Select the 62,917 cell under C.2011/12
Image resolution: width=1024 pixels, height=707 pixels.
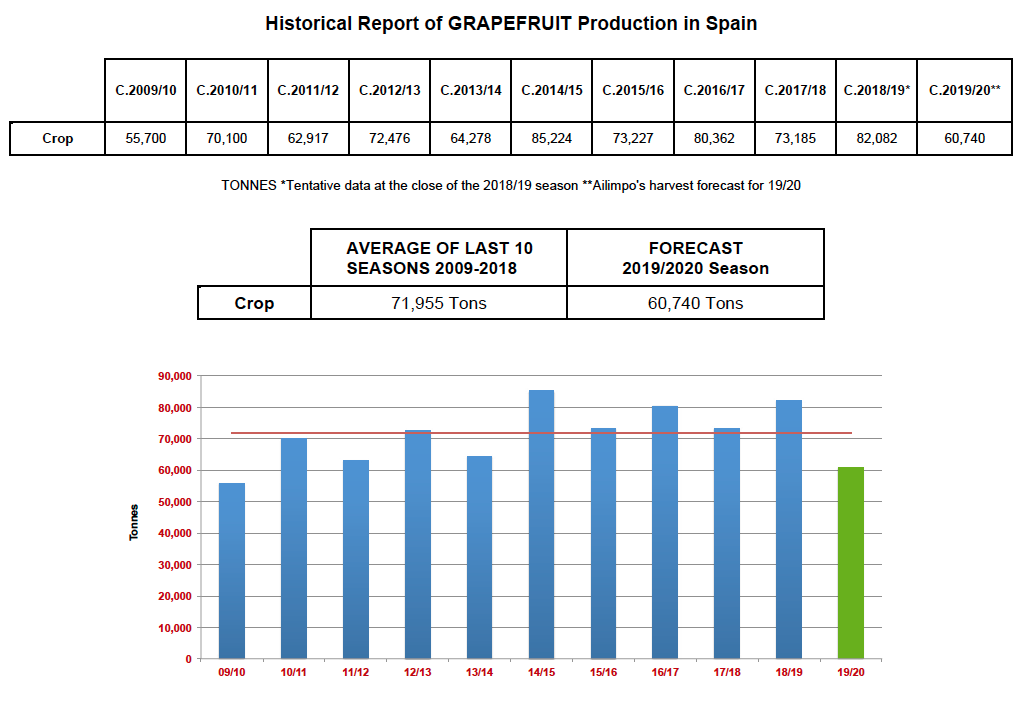[308, 138]
